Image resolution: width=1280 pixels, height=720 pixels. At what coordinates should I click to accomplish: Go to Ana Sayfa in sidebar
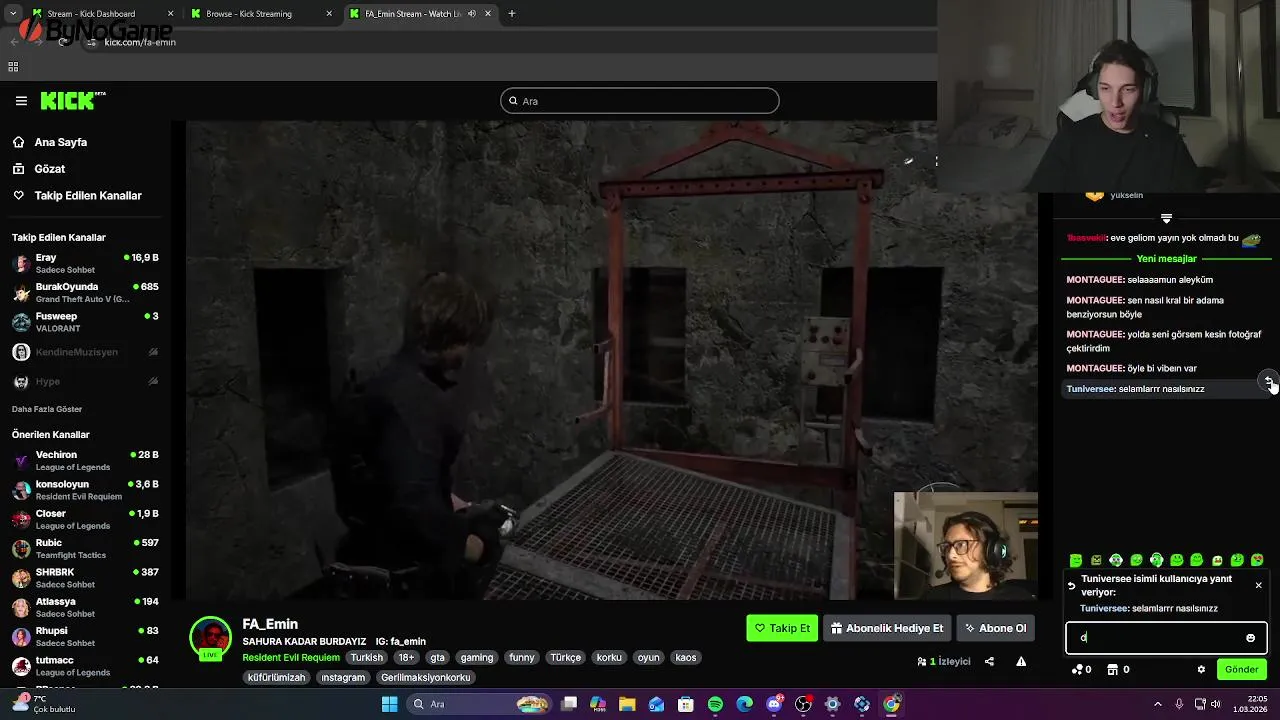(x=60, y=142)
